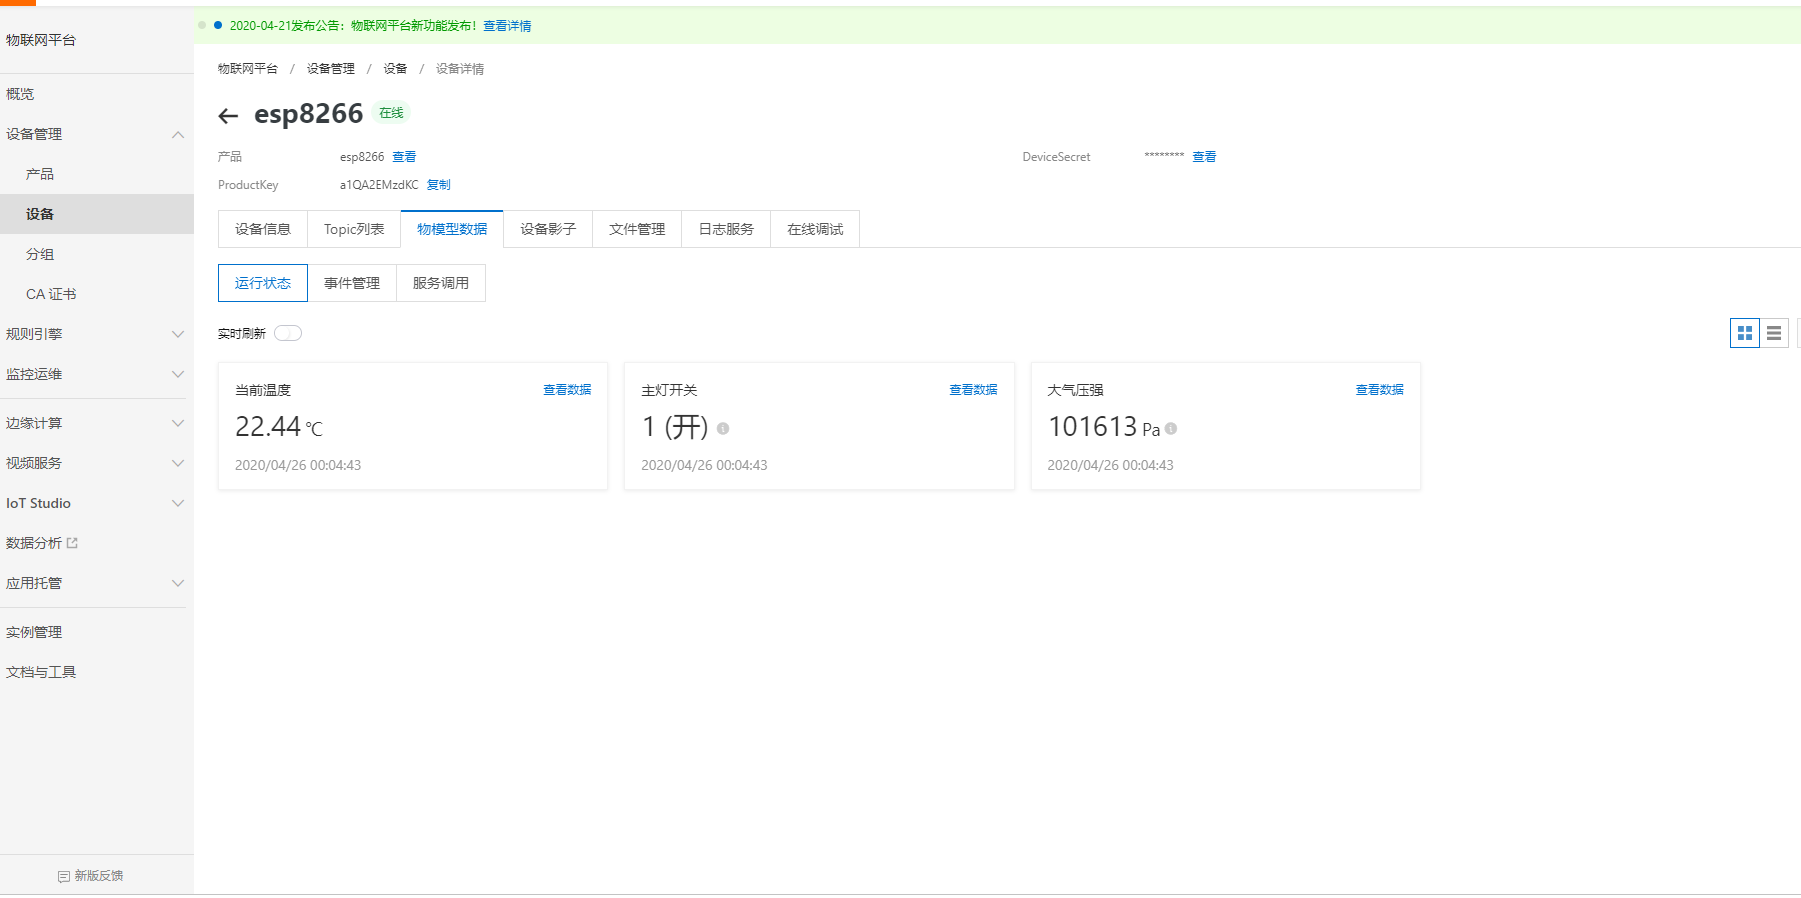Expand the 视频服务 menu
The width and height of the screenshot is (1801, 898).
click(x=178, y=463)
